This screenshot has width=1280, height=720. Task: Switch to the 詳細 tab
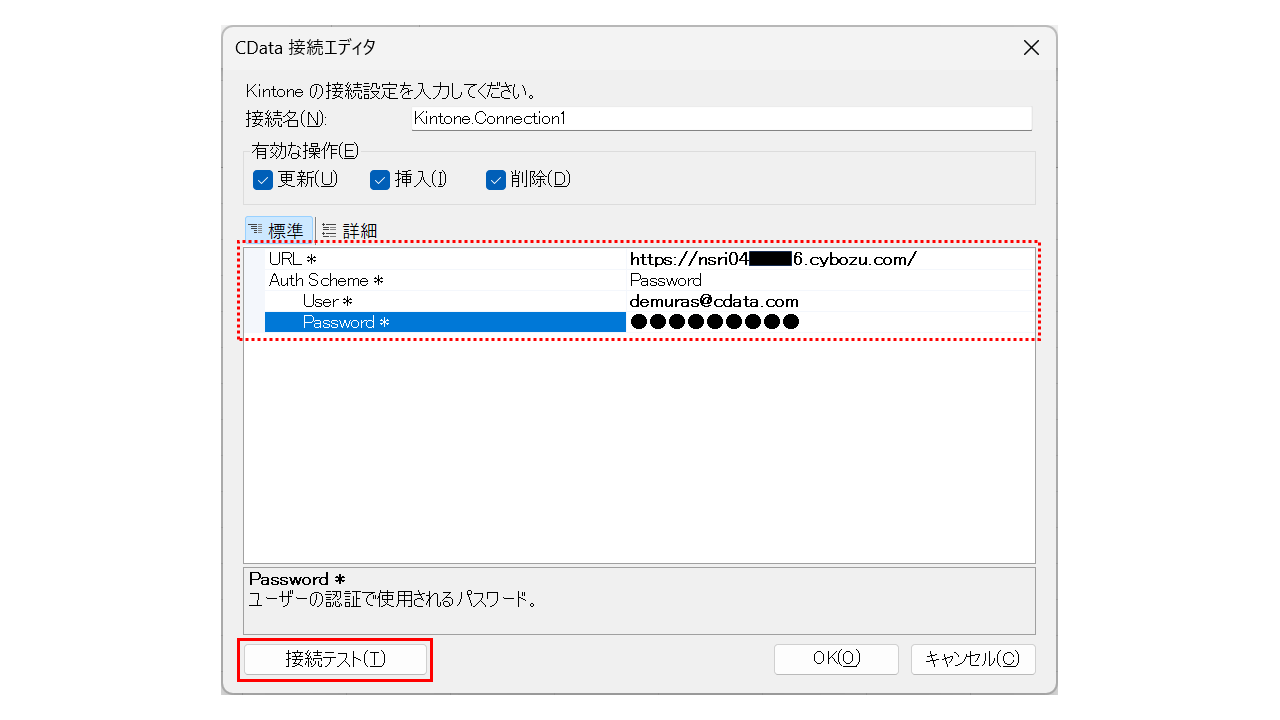coord(349,230)
